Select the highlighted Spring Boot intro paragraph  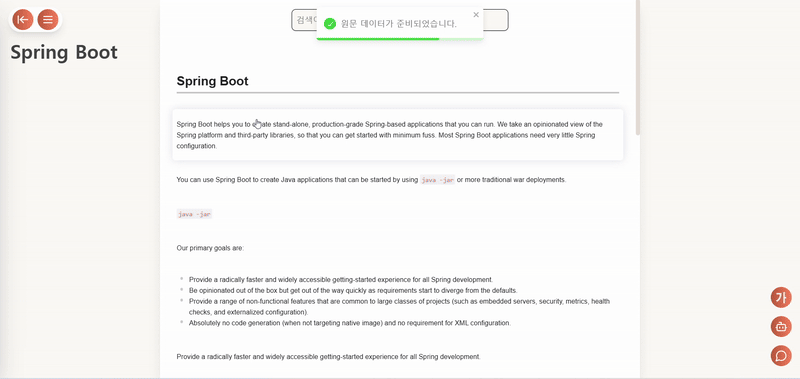(x=397, y=135)
